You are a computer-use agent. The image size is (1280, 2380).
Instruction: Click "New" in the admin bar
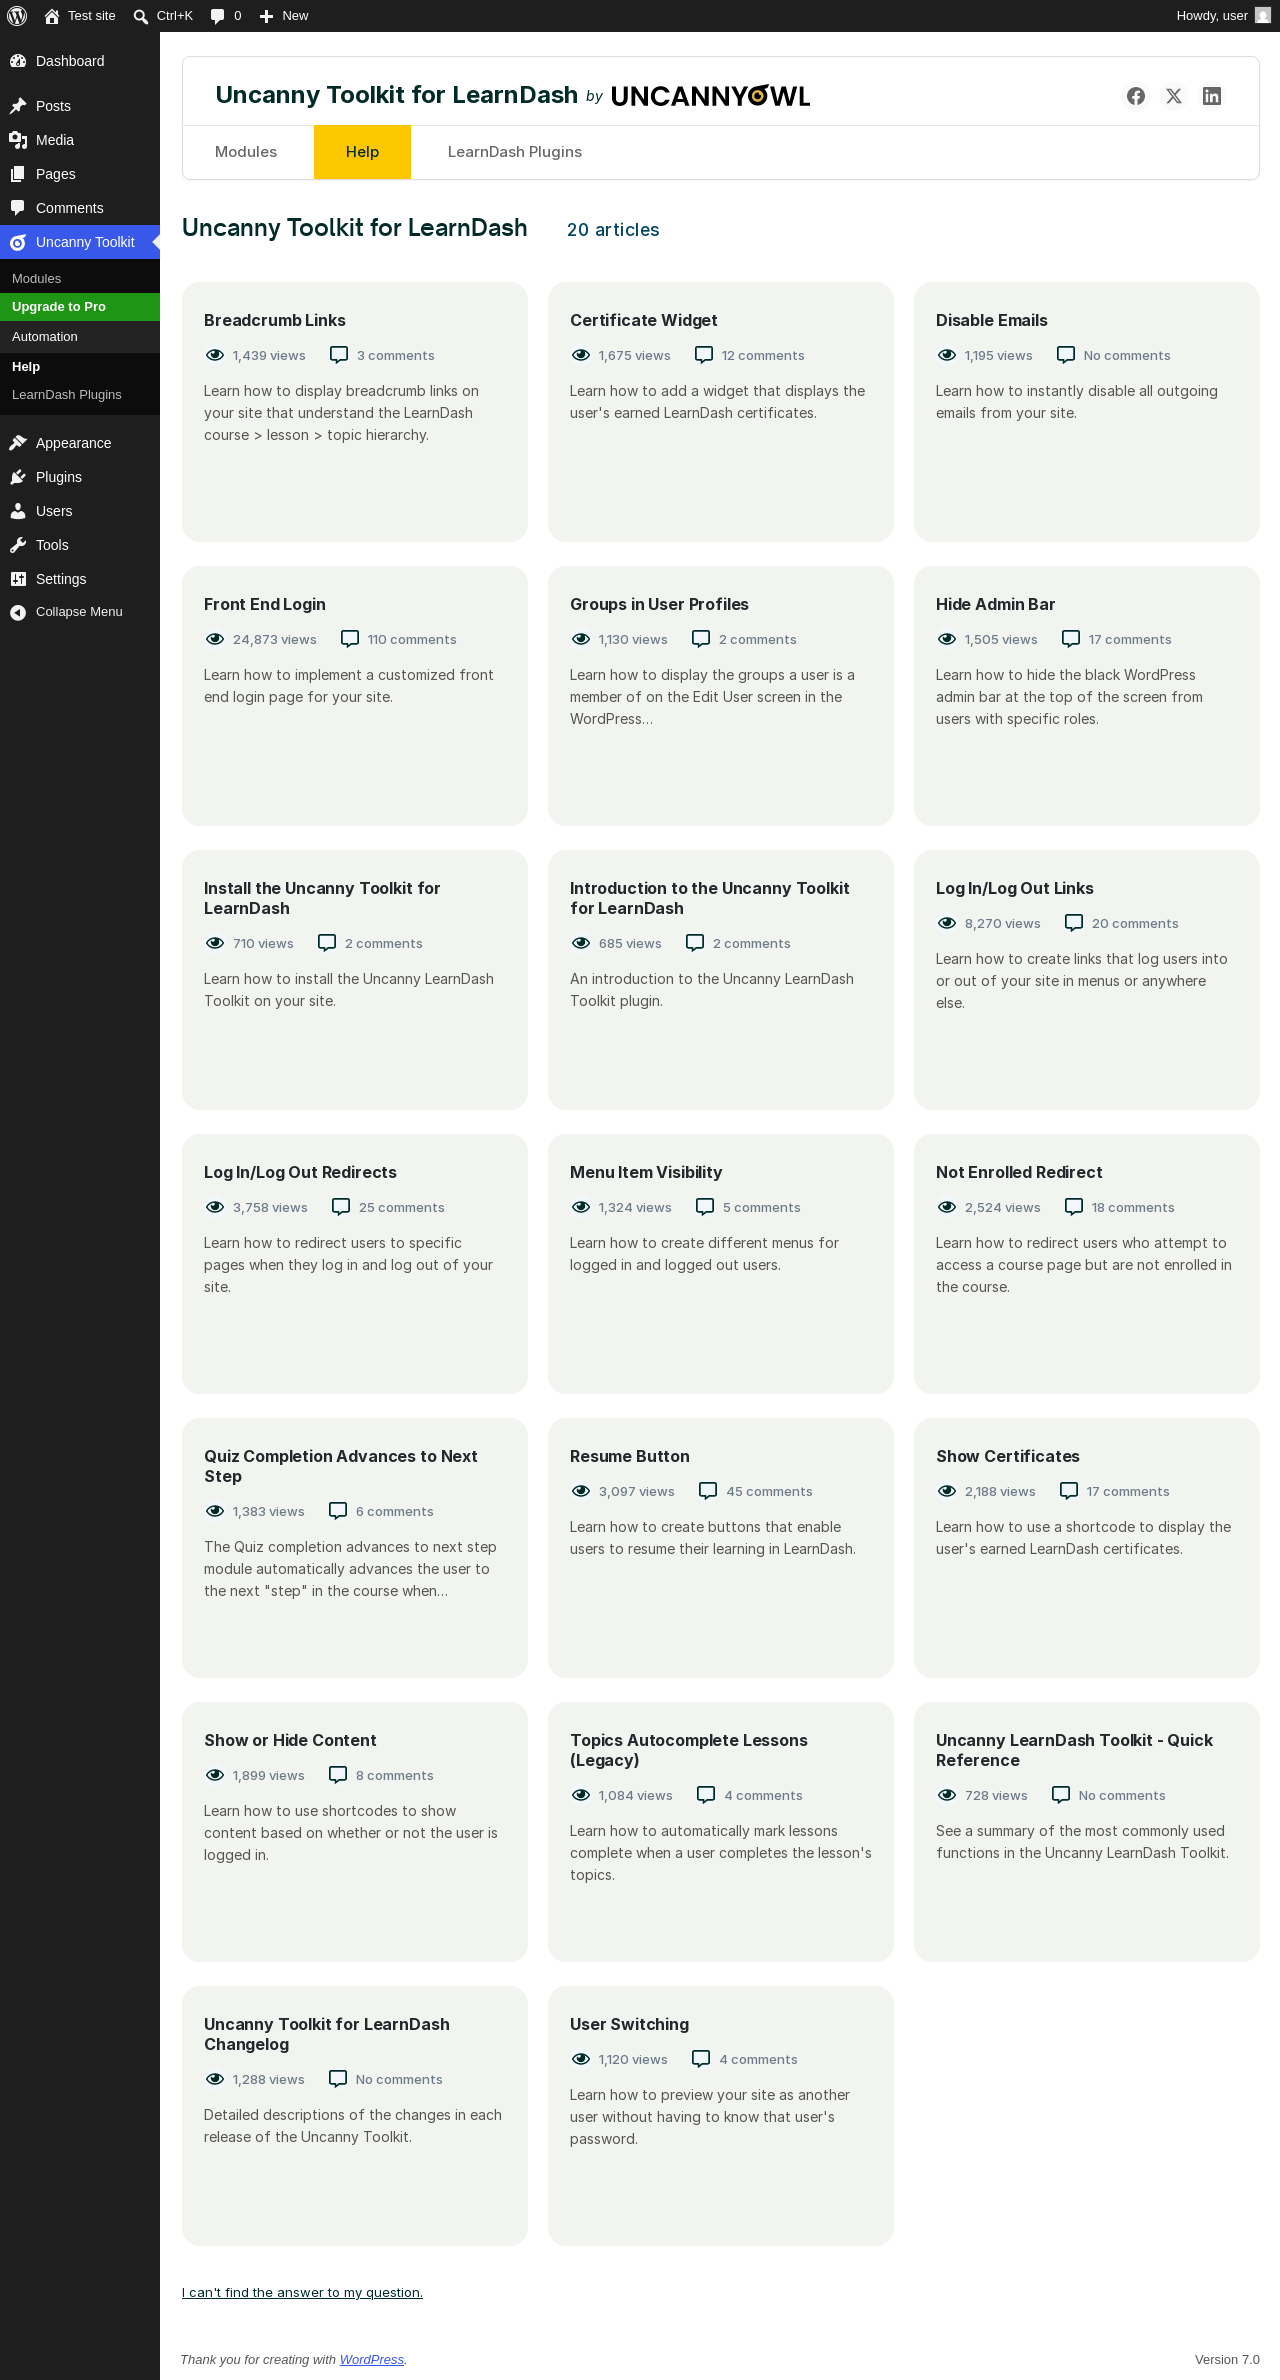tap(295, 16)
